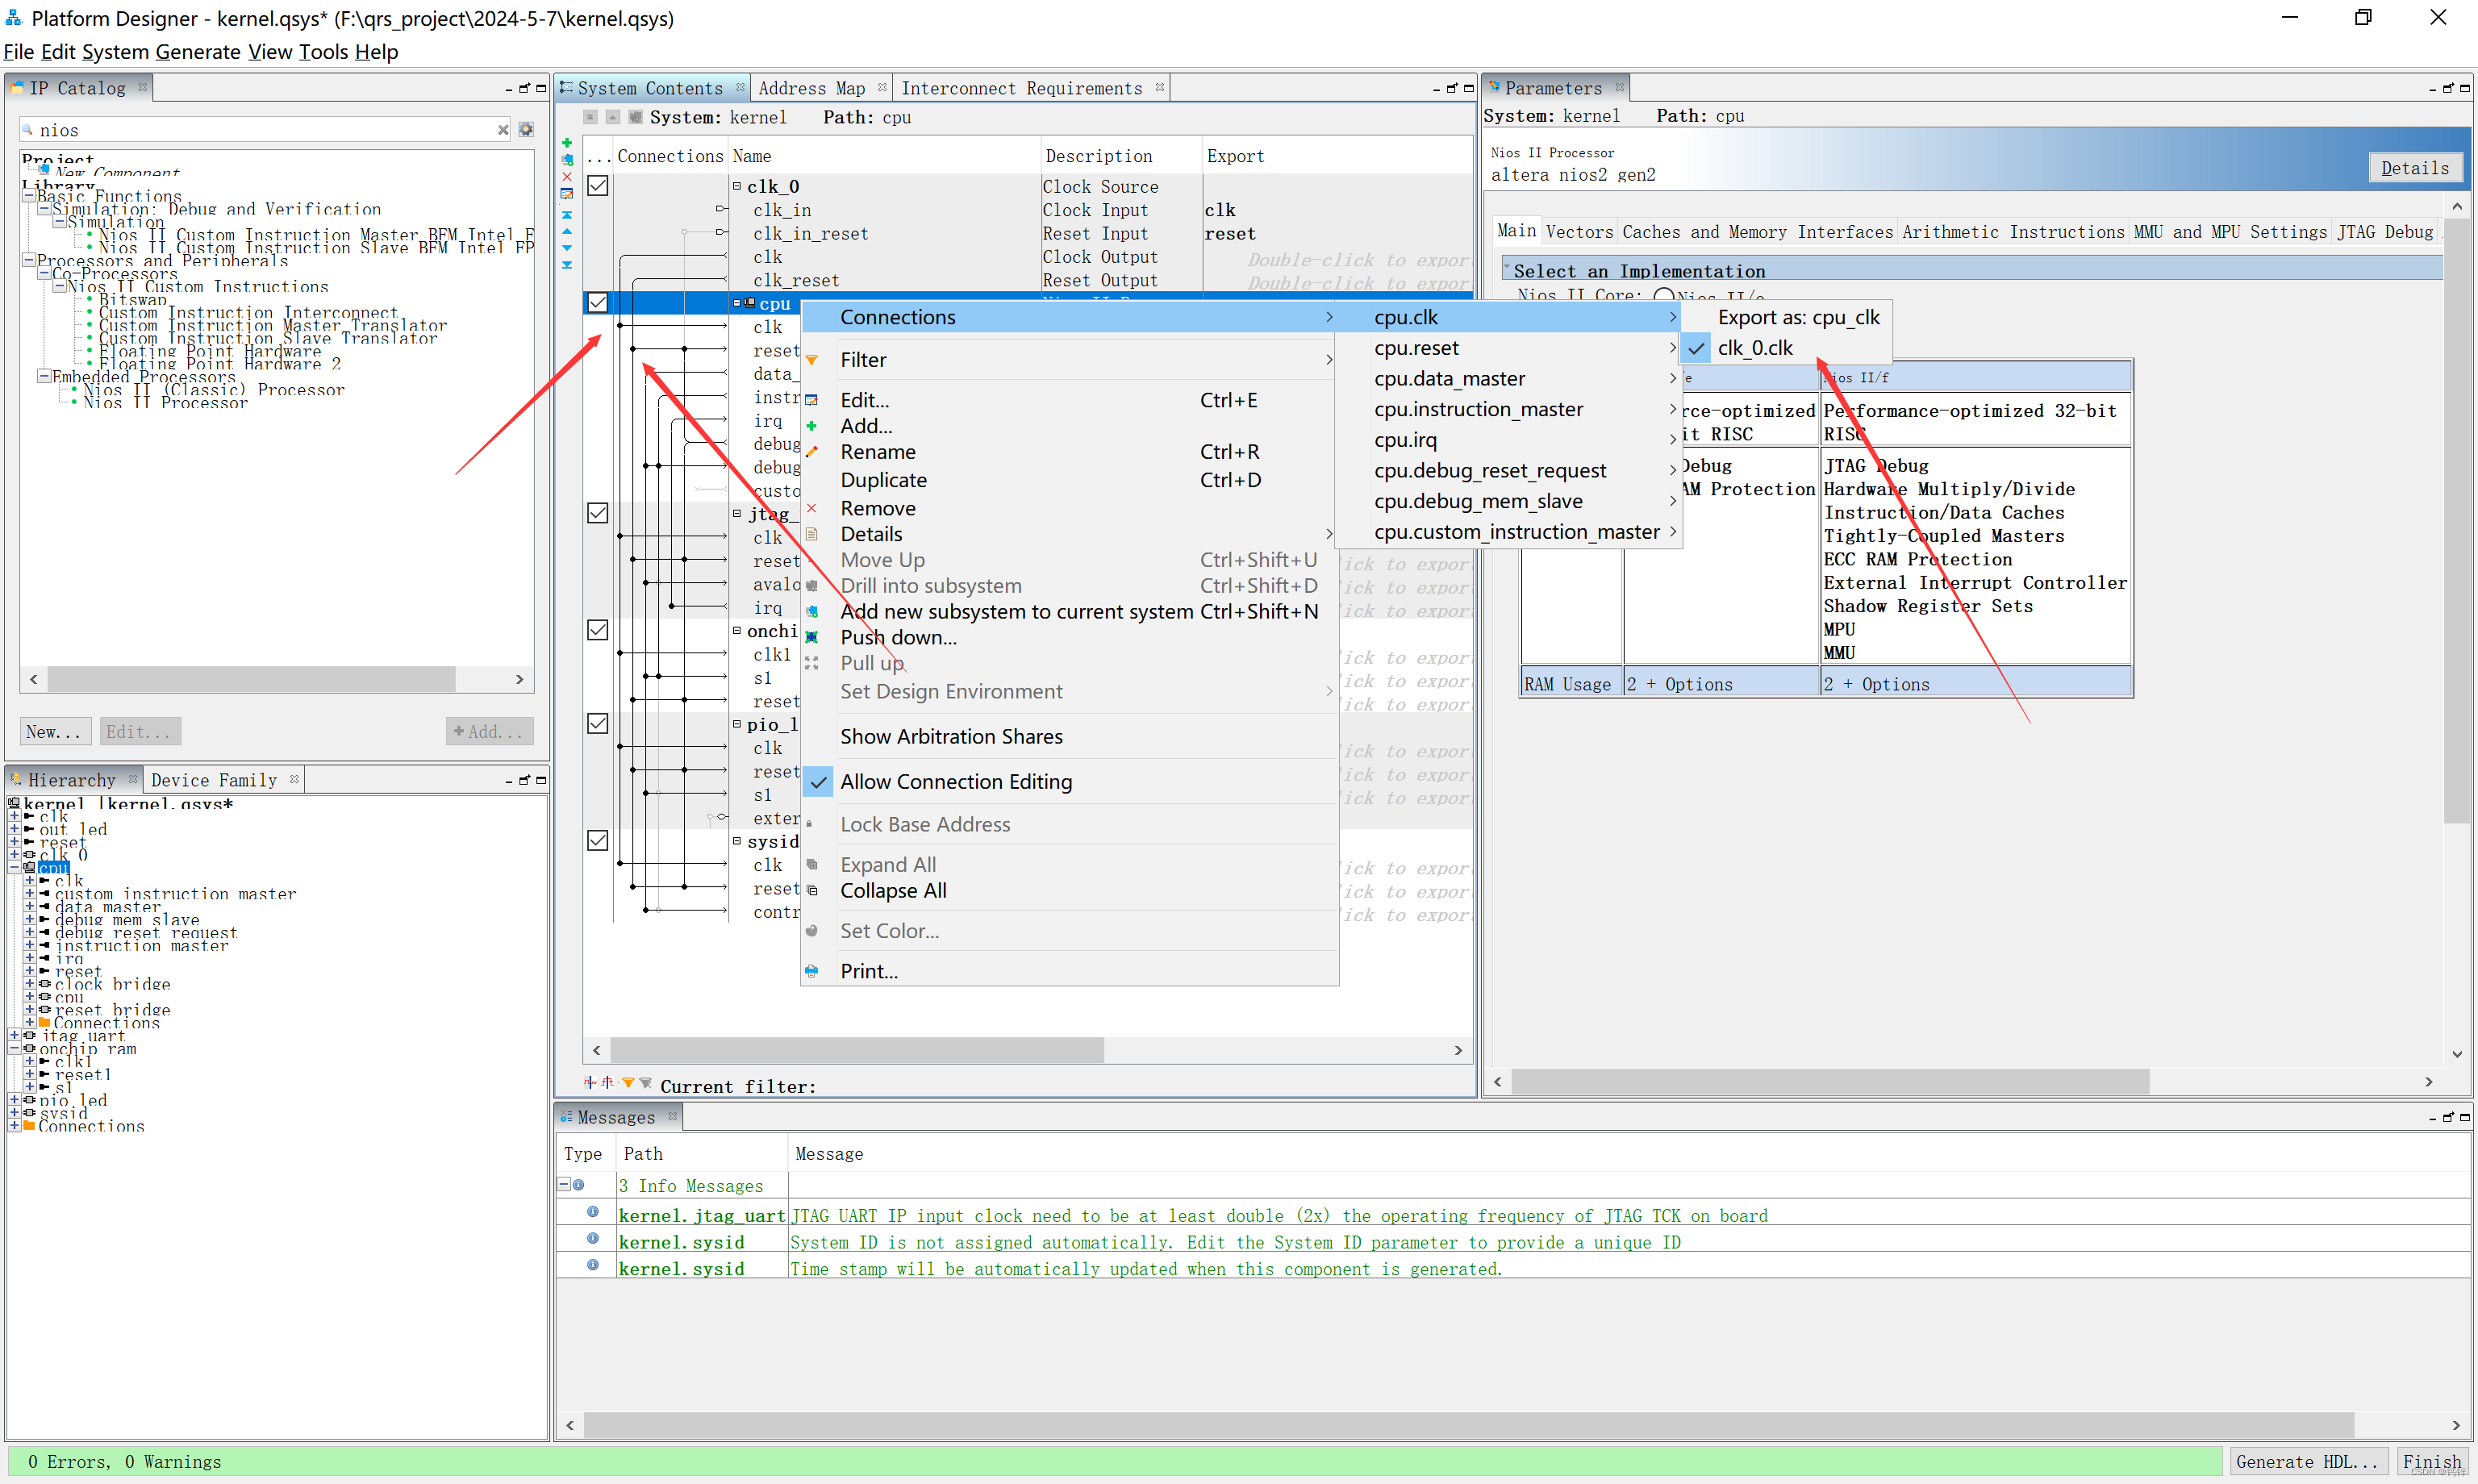The width and height of the screenshot is (2478, 1484).
Task: Click the Generate HDL... button
Action: click(x=2307, y=1461)
